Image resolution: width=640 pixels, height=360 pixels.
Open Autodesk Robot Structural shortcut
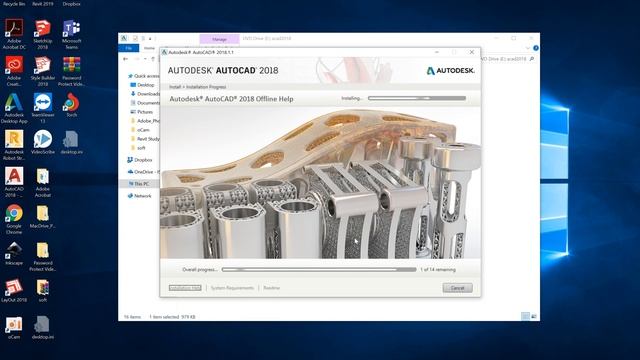click(x=14, y=144)
